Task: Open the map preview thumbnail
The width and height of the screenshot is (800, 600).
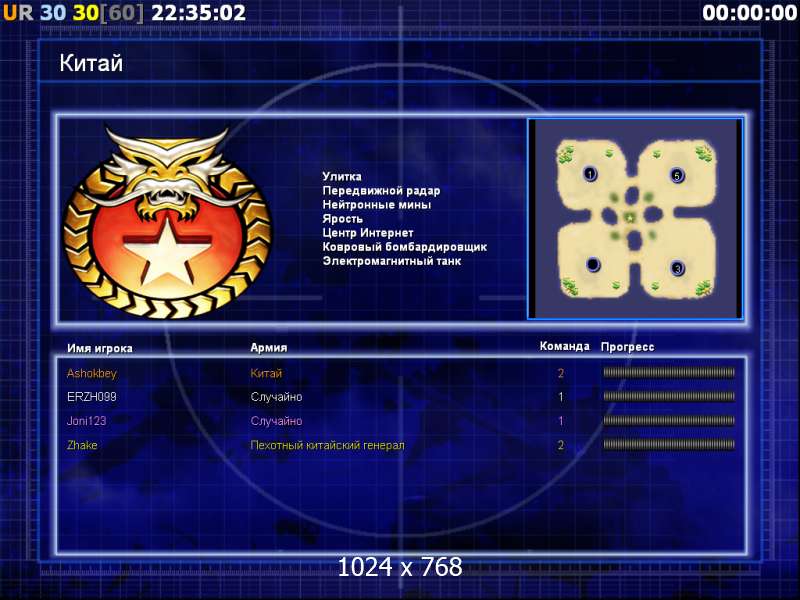Action: pos(635,219)
